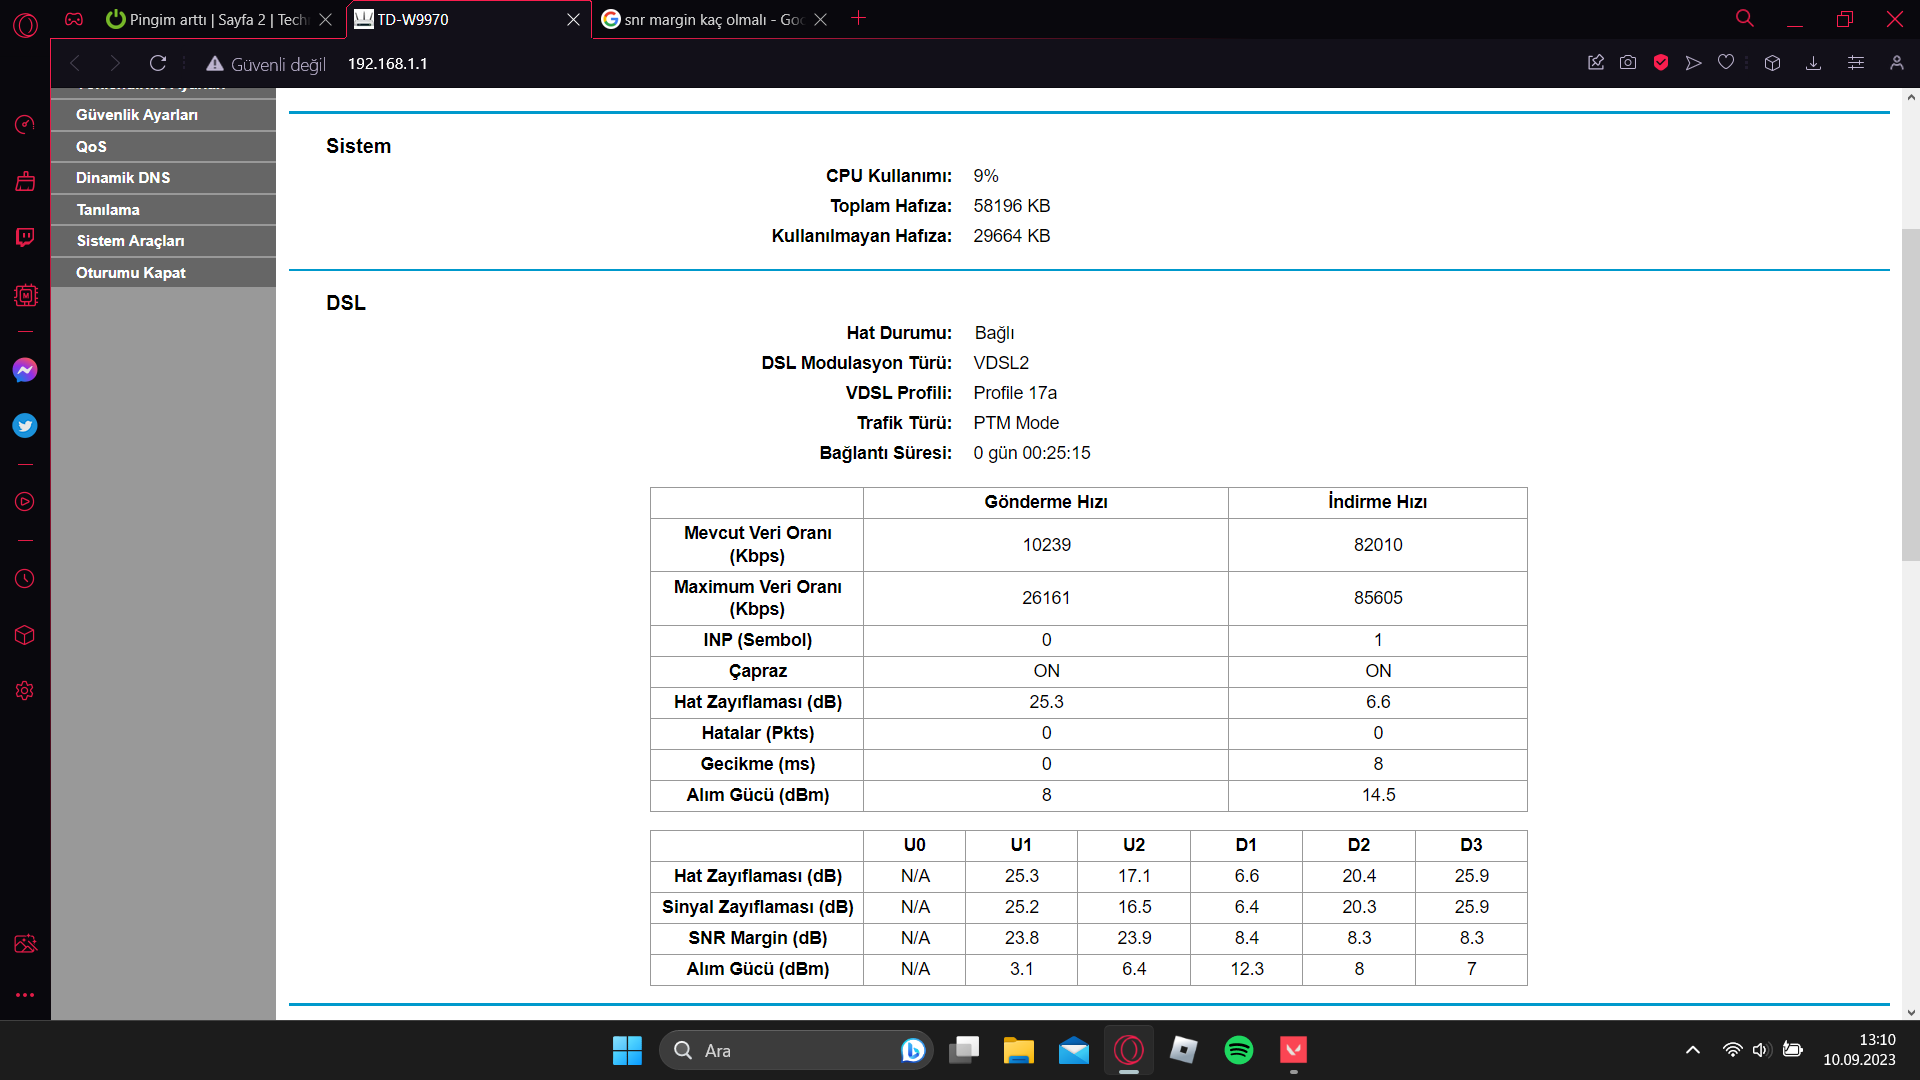Toggle the ad blocker shield icon
This screenshot has height=1080, width=1920.
pyautogui.click(x=1661, y=63)
